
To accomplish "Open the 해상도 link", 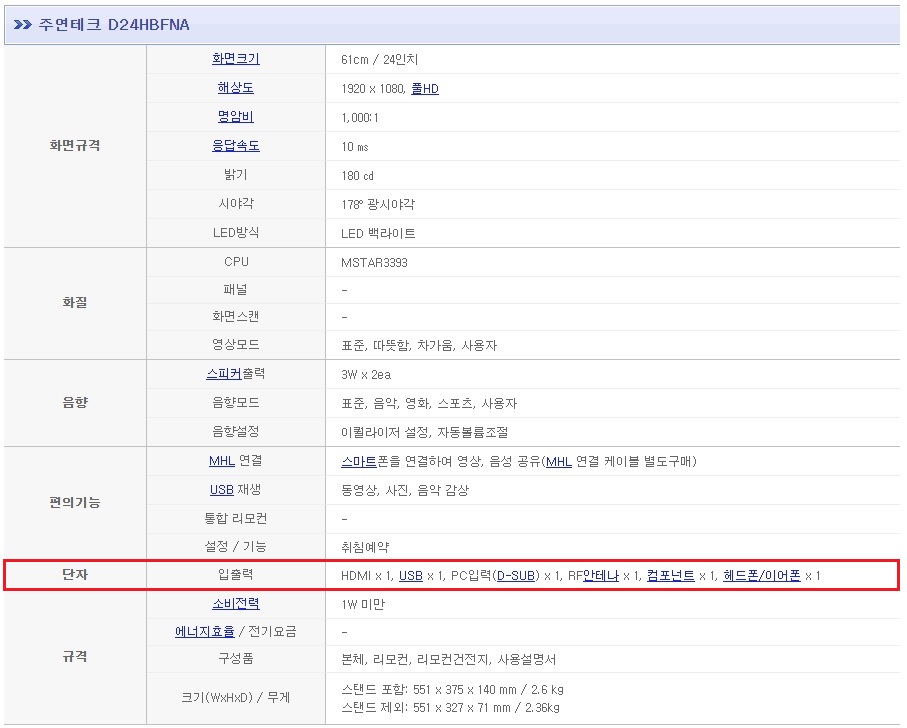I will [235, 88].
